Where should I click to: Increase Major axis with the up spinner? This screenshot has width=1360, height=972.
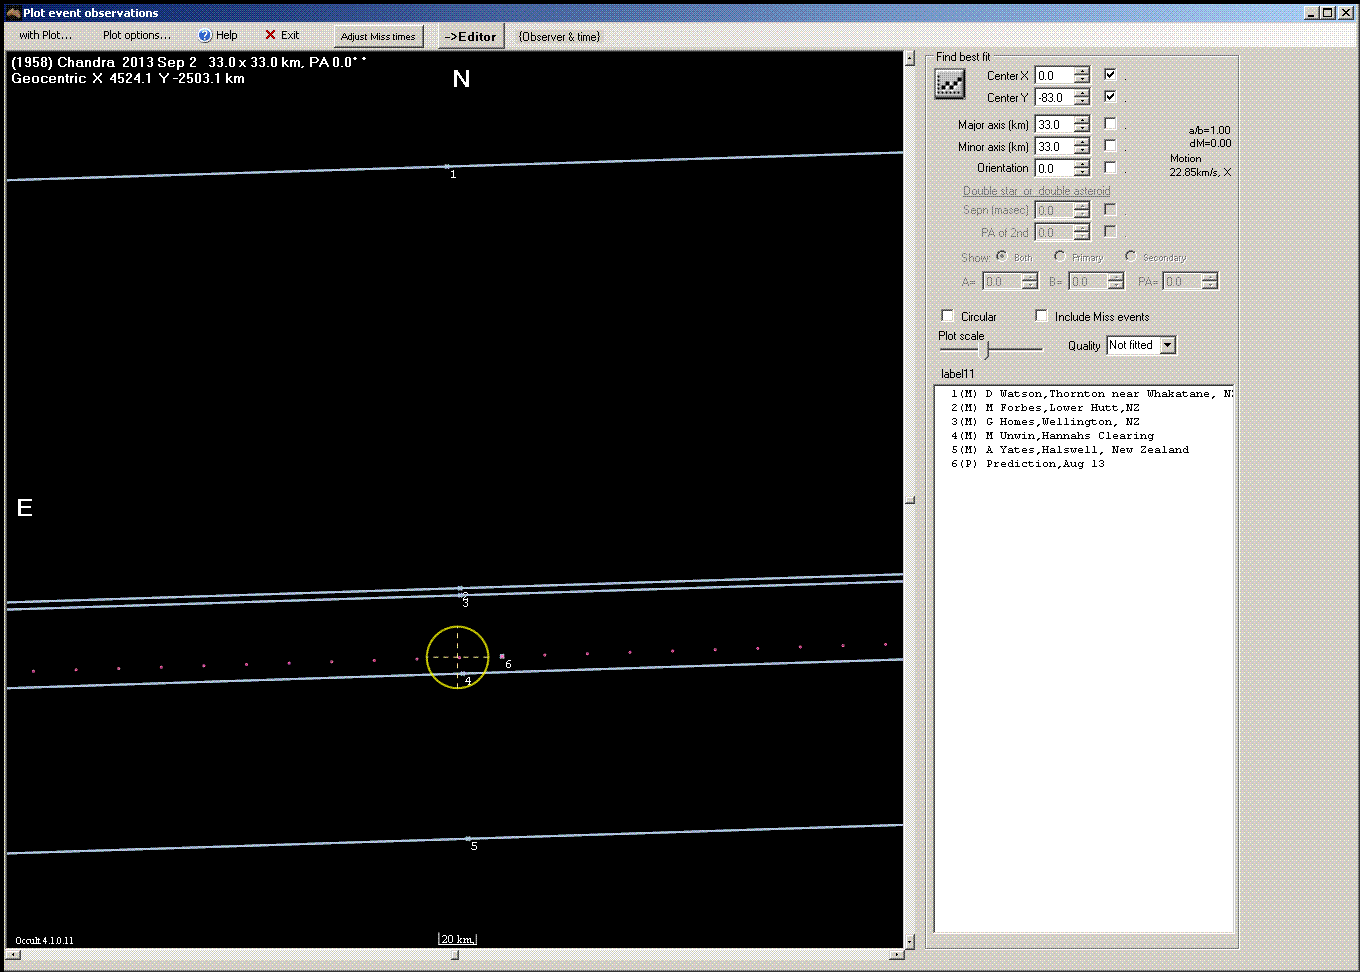(1082, 121)
